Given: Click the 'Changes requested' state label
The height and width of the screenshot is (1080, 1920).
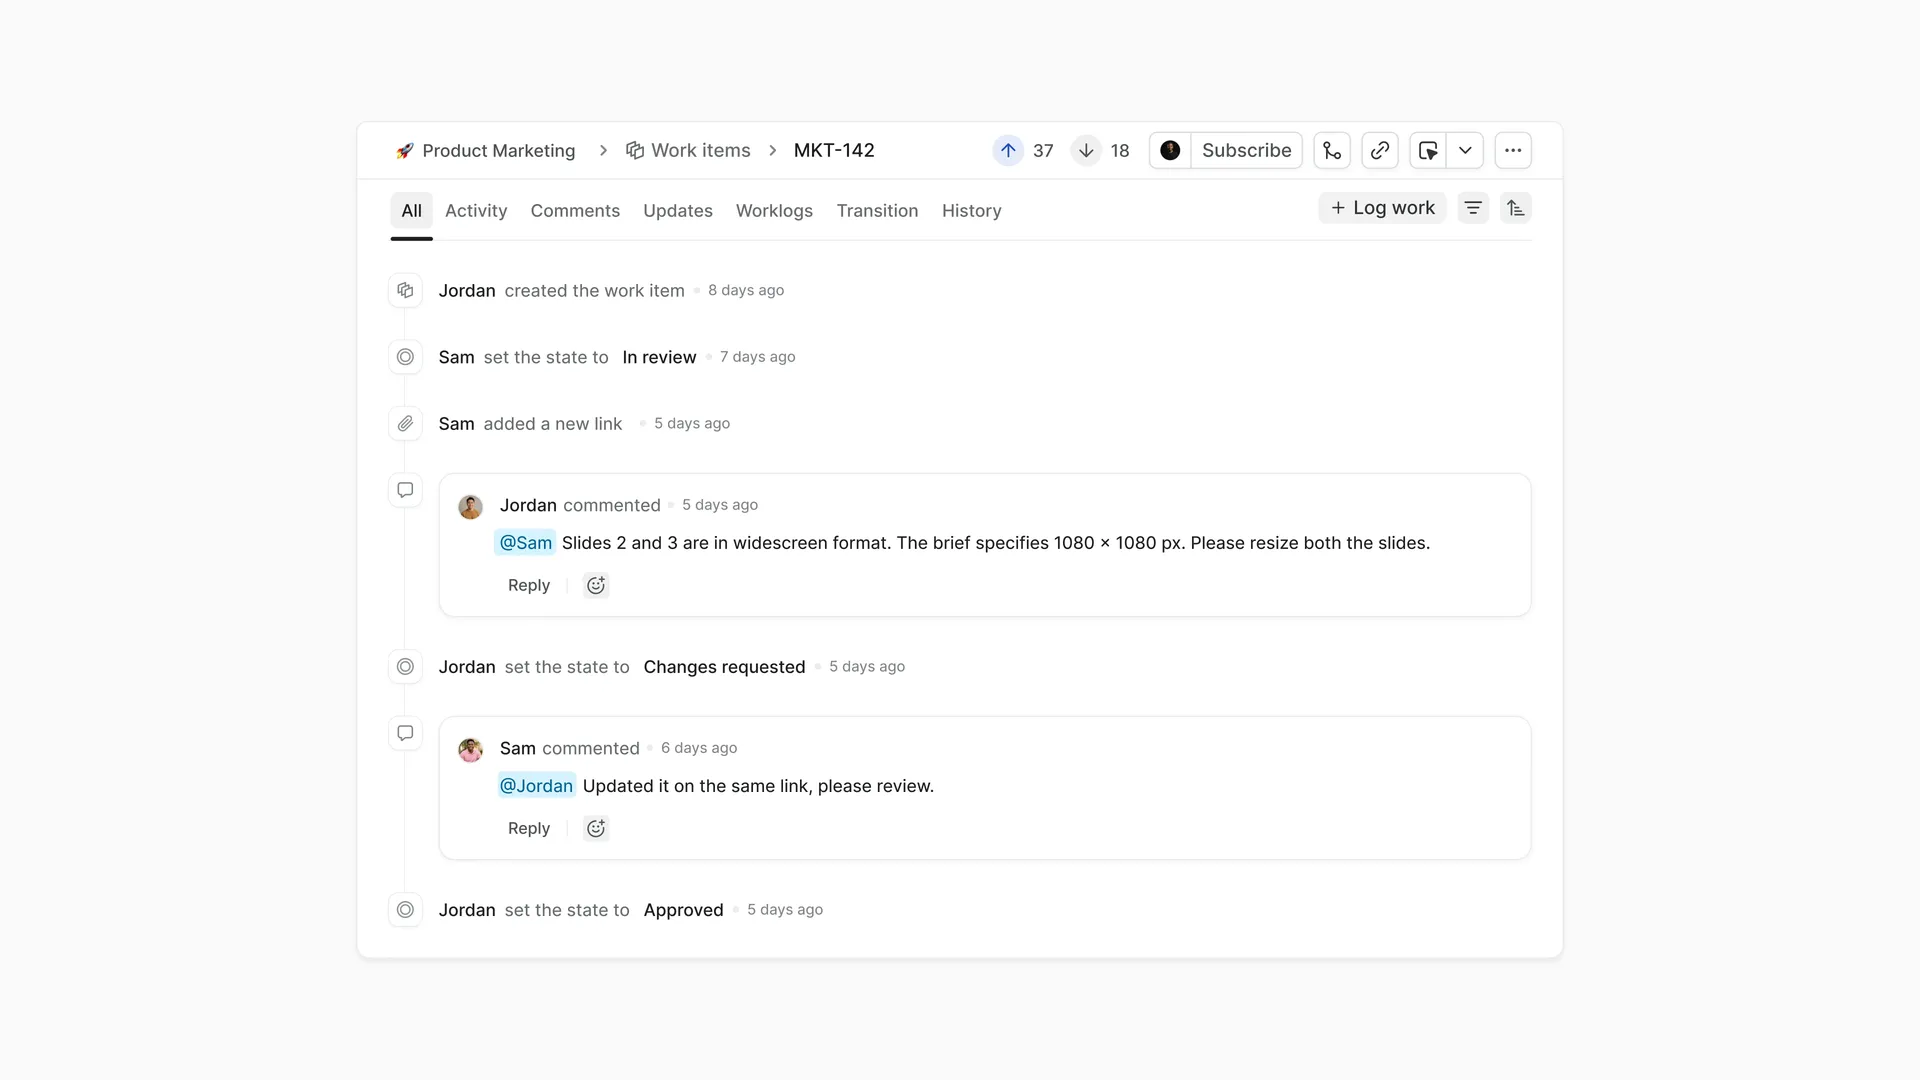Looking at the screenshot, I should [724, 667].
